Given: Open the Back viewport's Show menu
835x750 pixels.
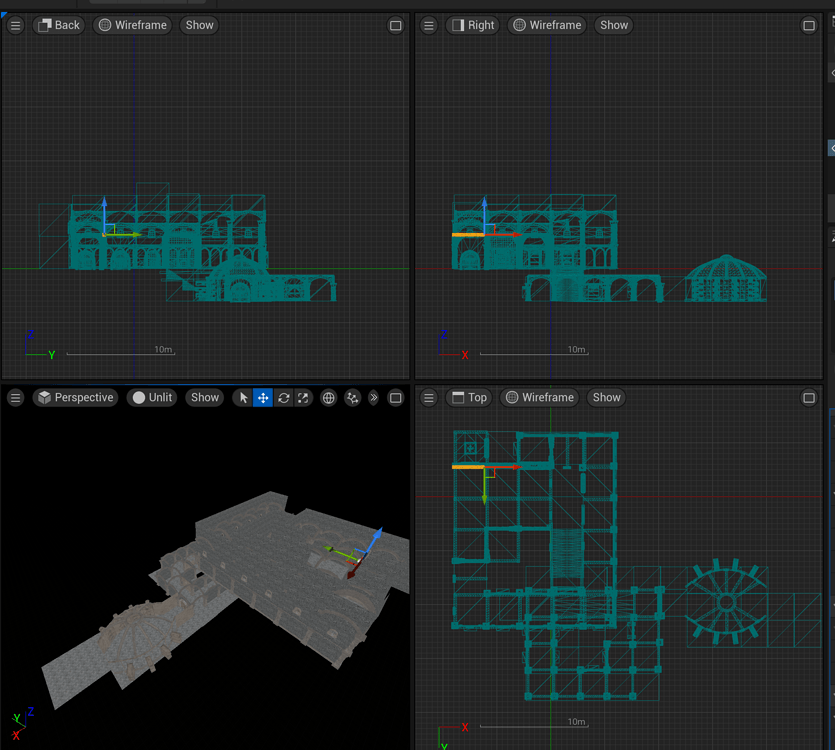Looking at the screenshot, I should [199, 25].
